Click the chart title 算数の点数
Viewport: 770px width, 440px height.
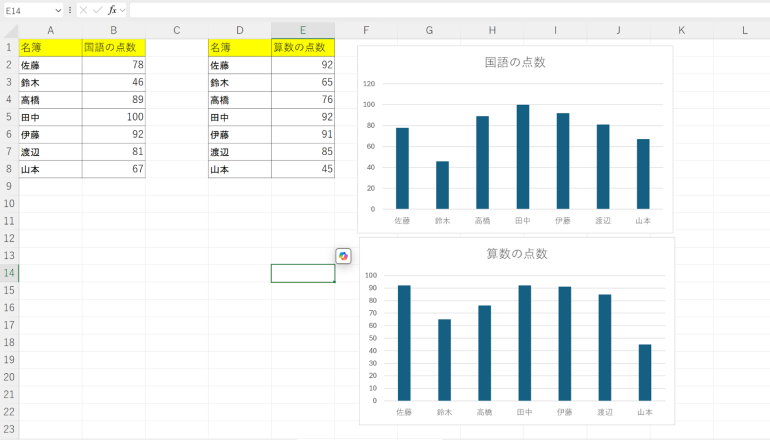point(517,254)
